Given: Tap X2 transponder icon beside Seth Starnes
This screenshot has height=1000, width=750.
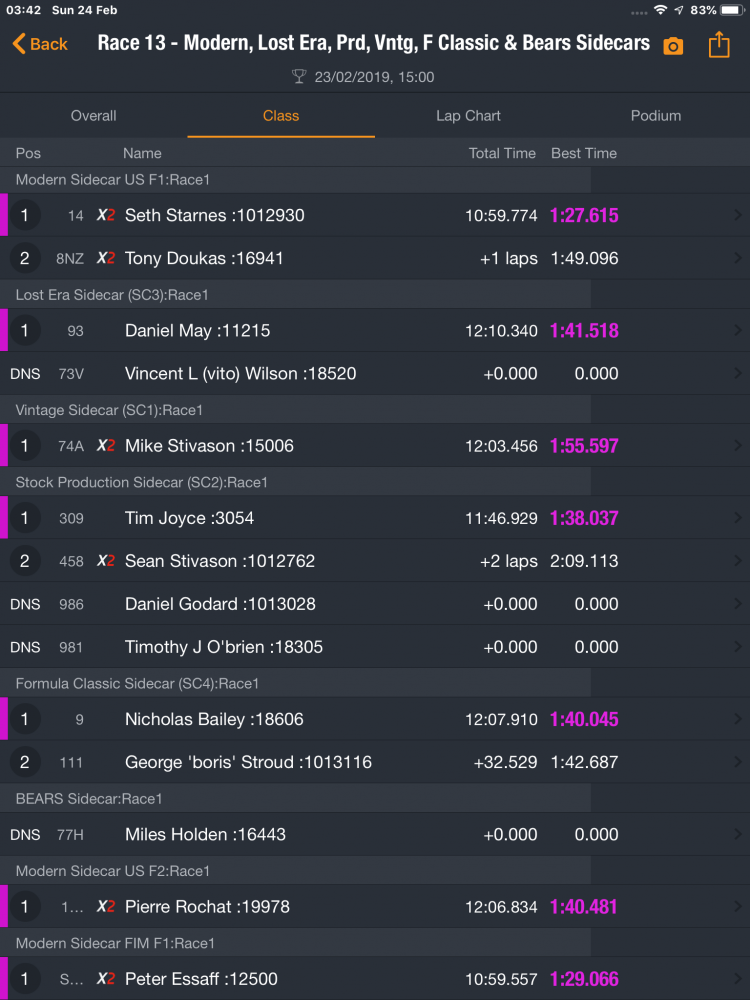Looking at the screenshot, I should pos(105,215).
